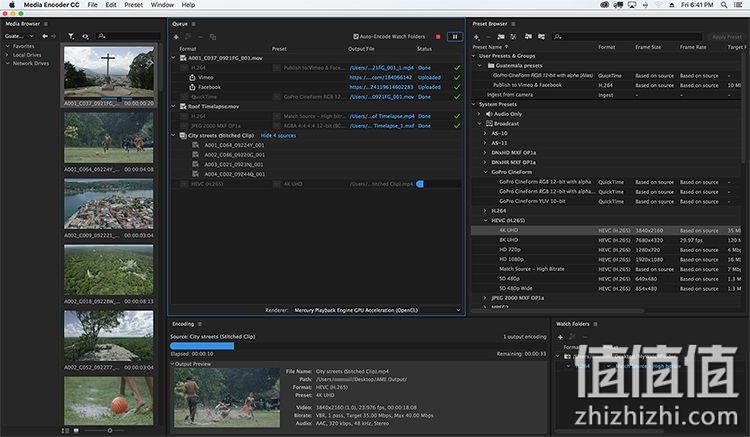Open Guate... folder dropdown in Media Browser
750x437 pixels.
(x=19, y=36)
